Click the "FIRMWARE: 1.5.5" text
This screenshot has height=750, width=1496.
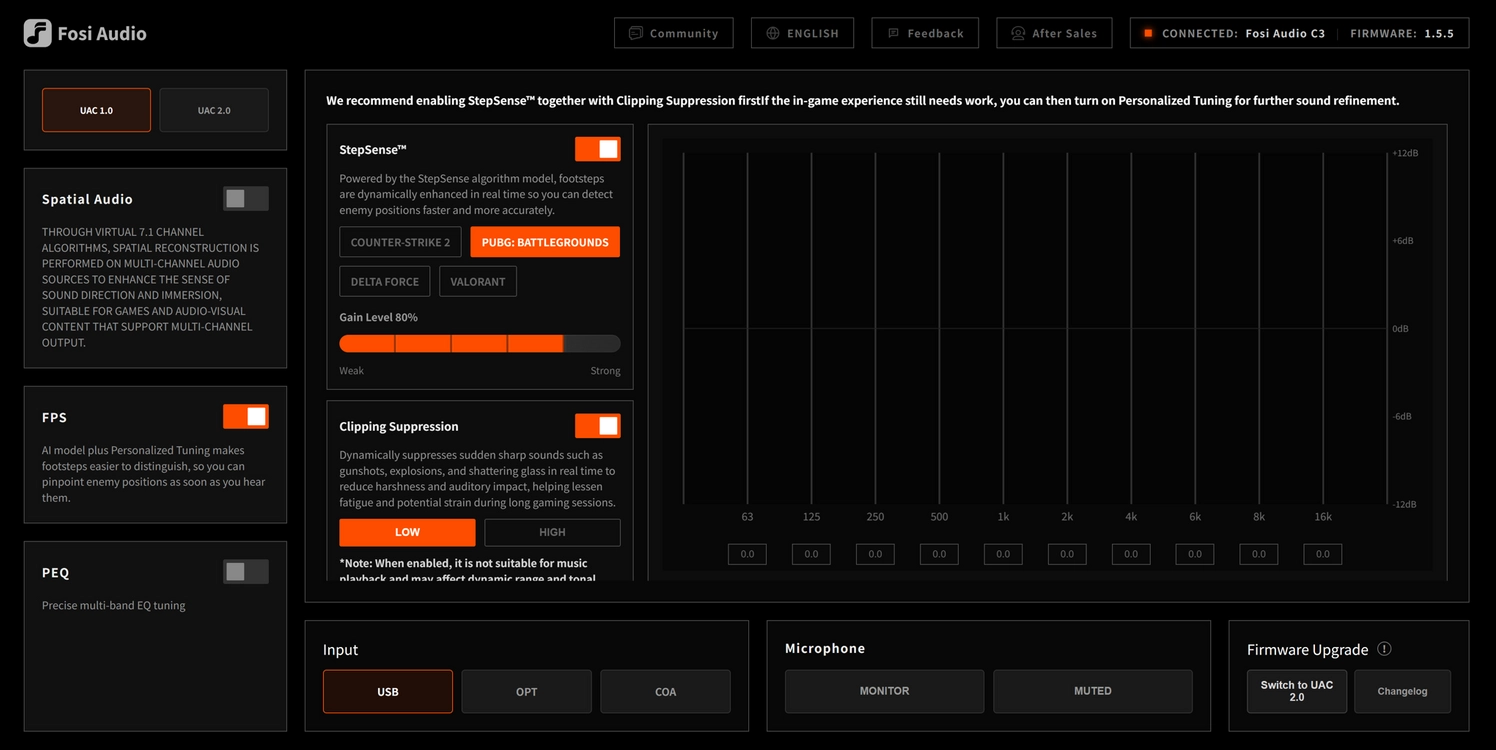[x=1402, y=33]
